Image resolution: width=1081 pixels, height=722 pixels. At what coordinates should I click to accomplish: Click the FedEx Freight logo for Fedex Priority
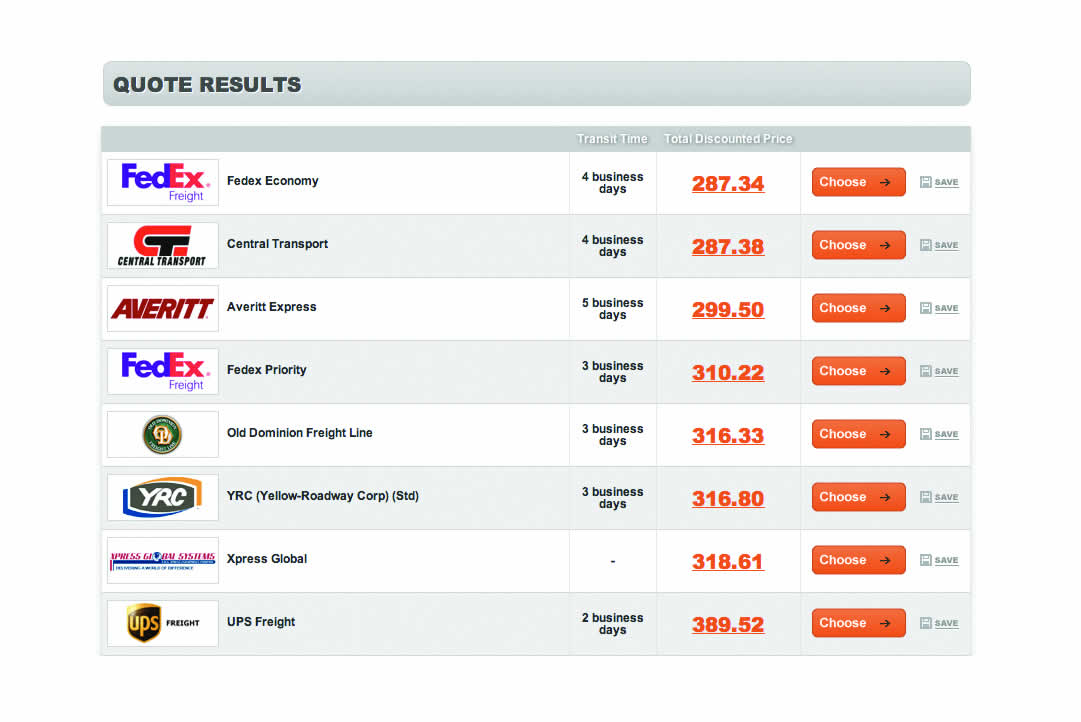tap(163, 371)
